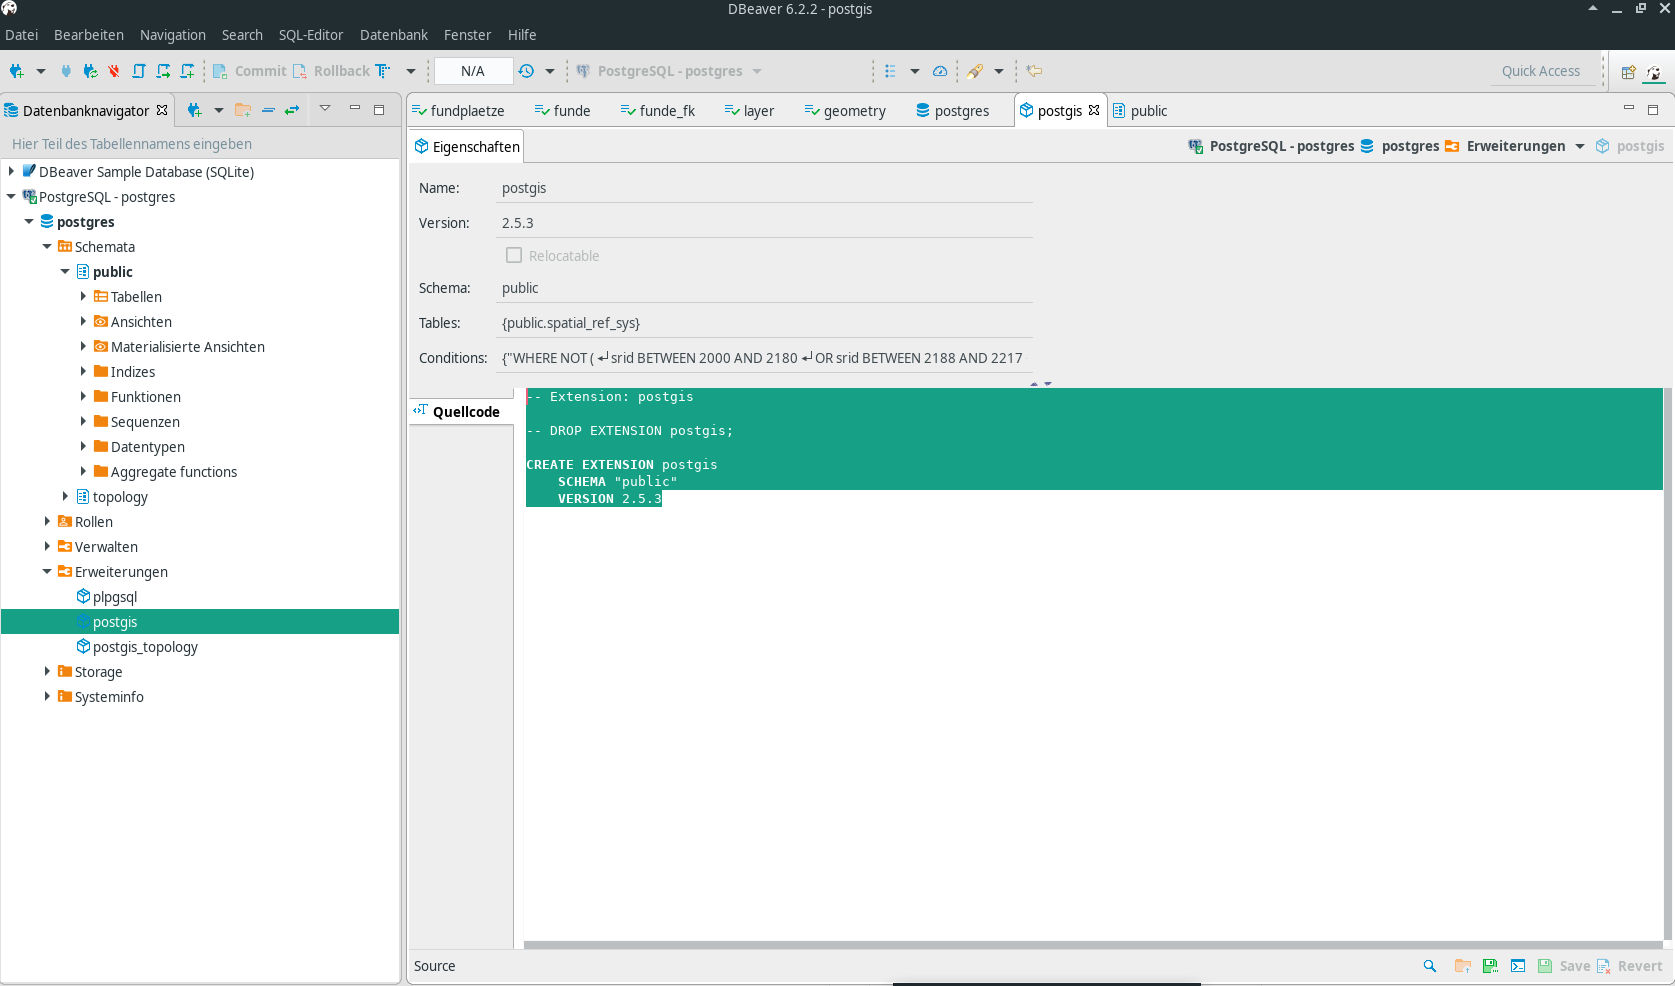Click the new folder icon in navigator

pyautogui.click(x=243, y=110)
